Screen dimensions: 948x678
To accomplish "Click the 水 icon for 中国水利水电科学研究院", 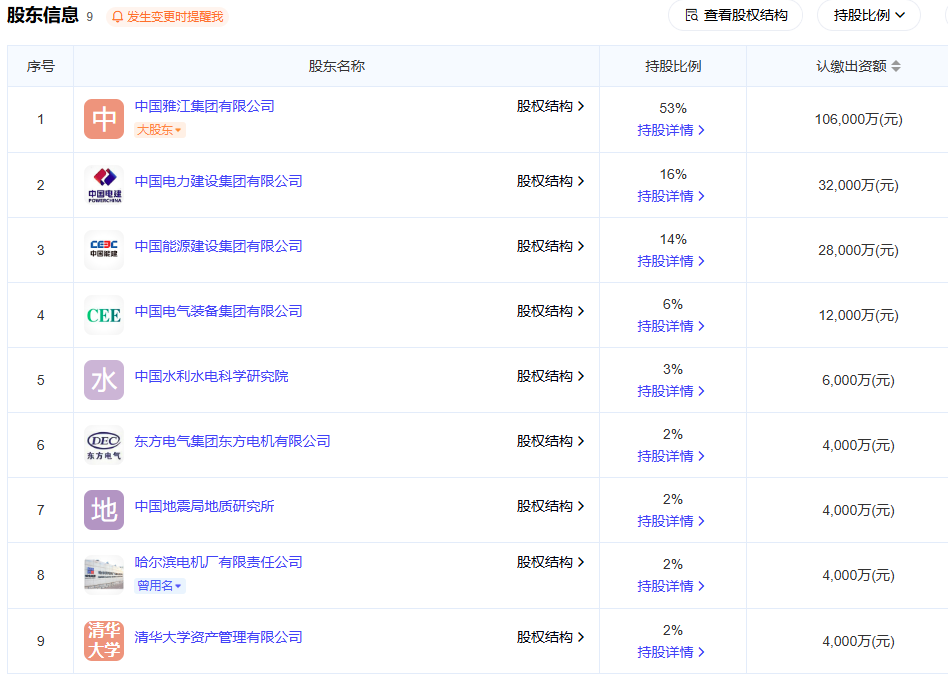I will 103,379.
